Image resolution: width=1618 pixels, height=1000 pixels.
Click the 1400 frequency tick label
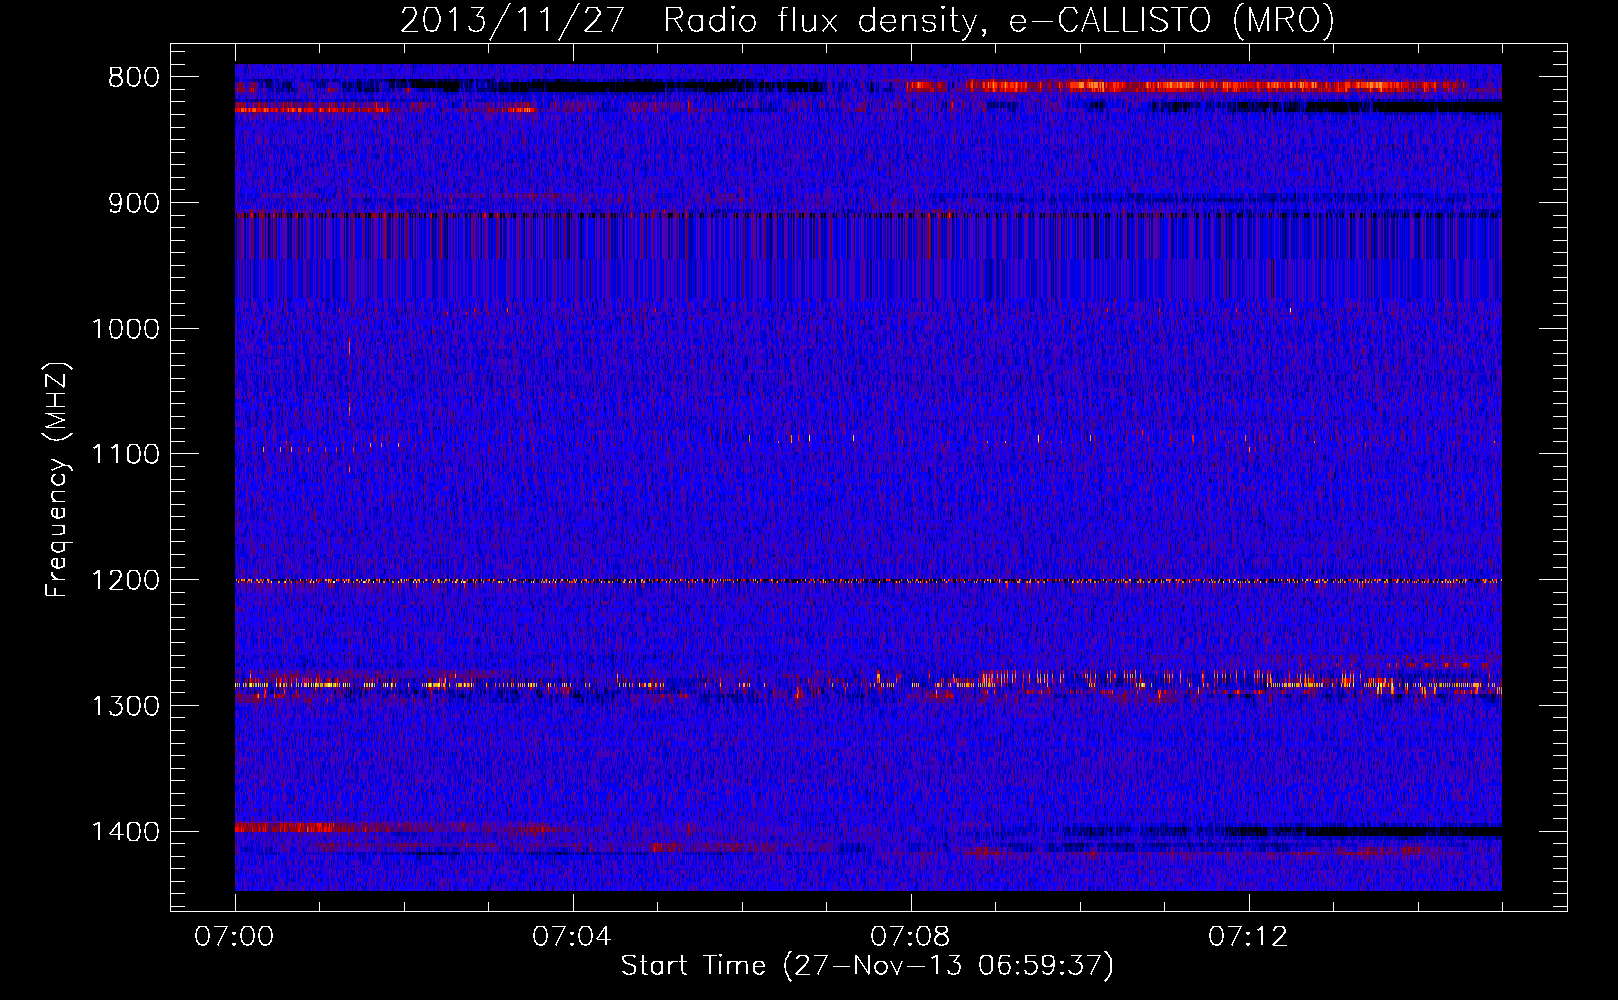tap(125, 832)
